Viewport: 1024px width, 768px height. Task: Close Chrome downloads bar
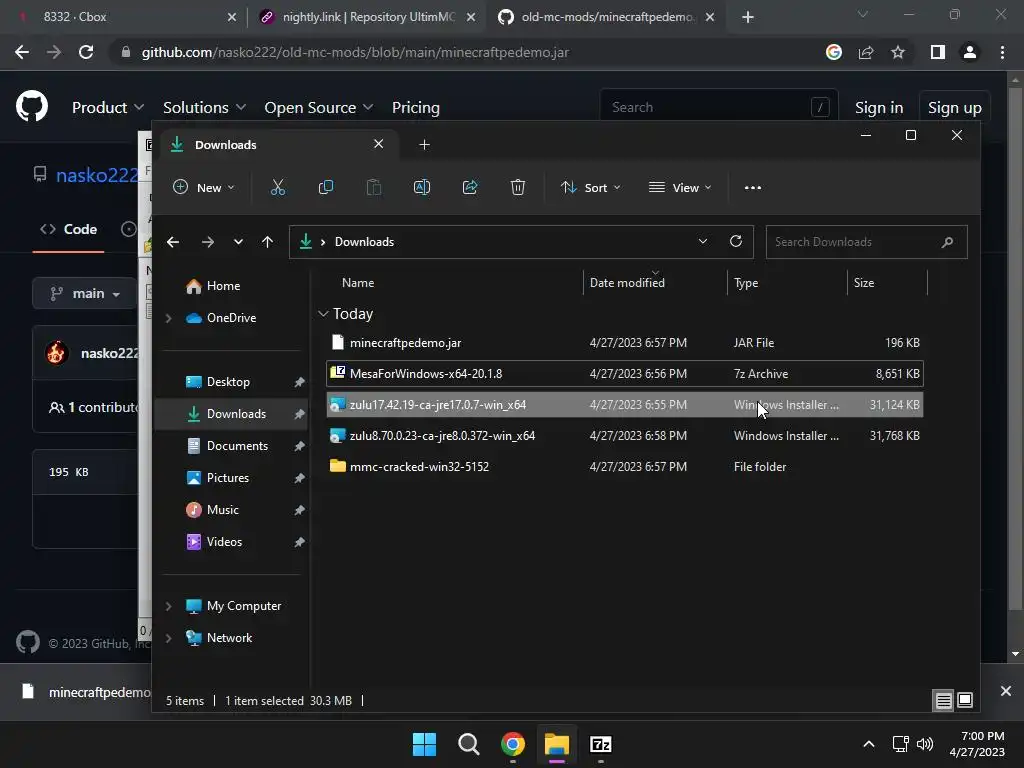[1006, 691]
